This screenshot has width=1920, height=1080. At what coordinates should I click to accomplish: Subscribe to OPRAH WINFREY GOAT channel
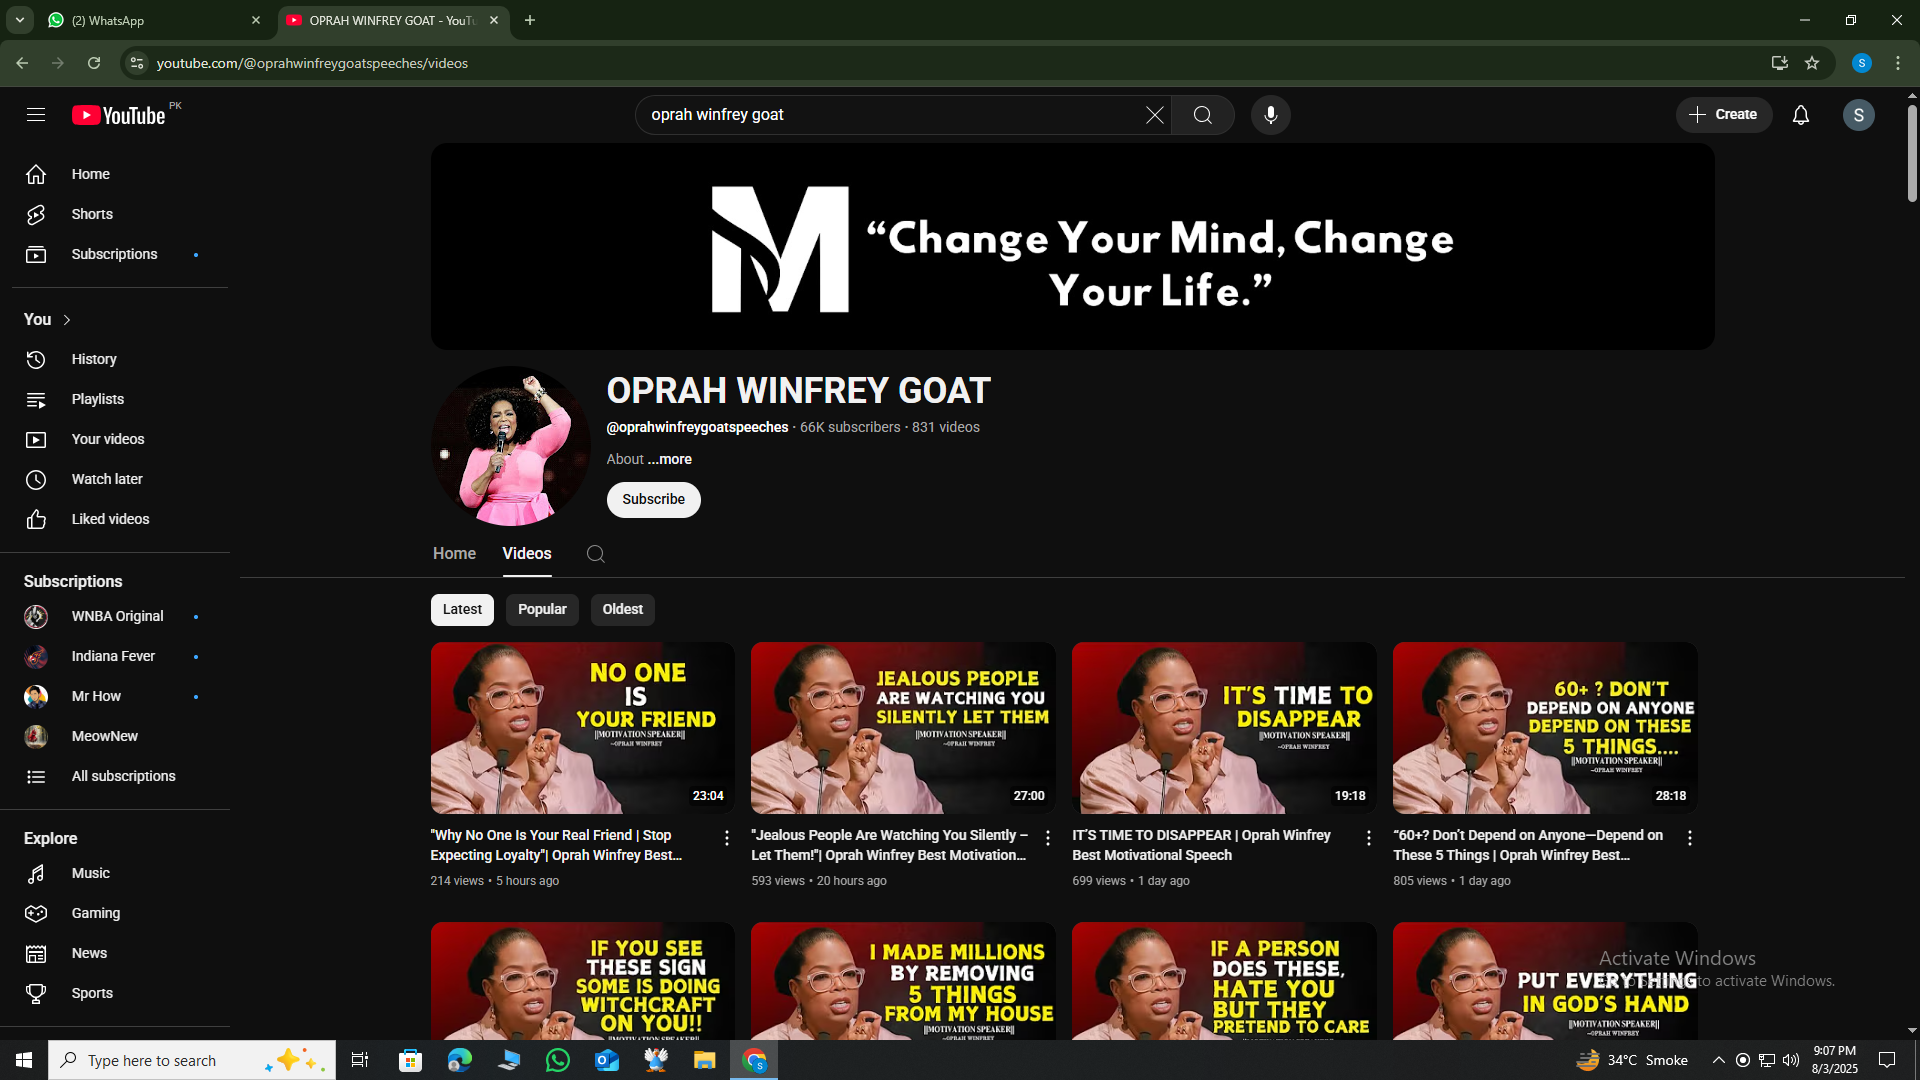point(654,500)
